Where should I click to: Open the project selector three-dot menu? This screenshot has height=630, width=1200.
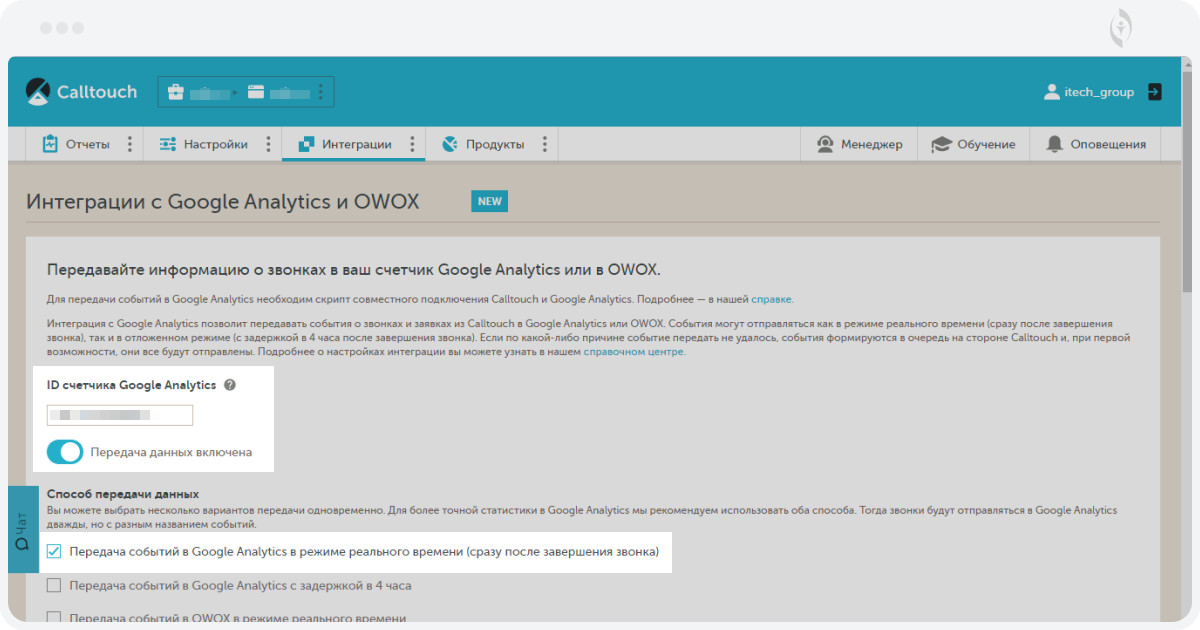(x=321, y=92)
